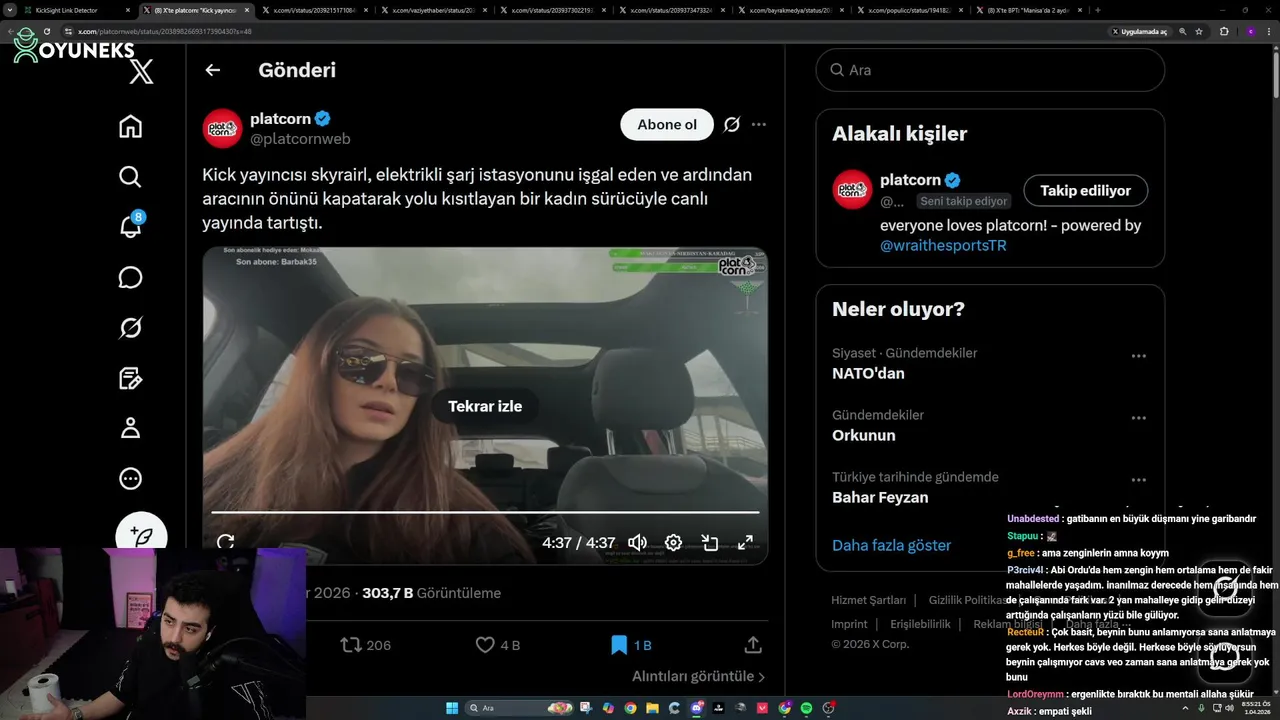Open Erişilebilirlik footer link

click(920, 624)
